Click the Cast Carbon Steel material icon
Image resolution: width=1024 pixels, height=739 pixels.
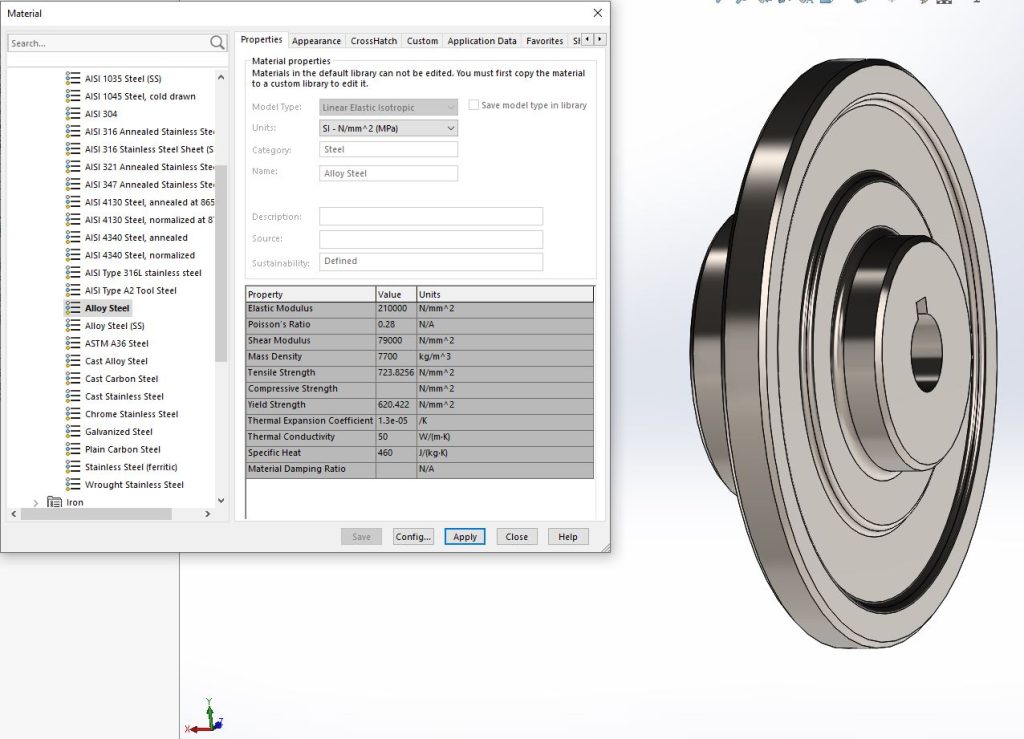coord(73,379)
